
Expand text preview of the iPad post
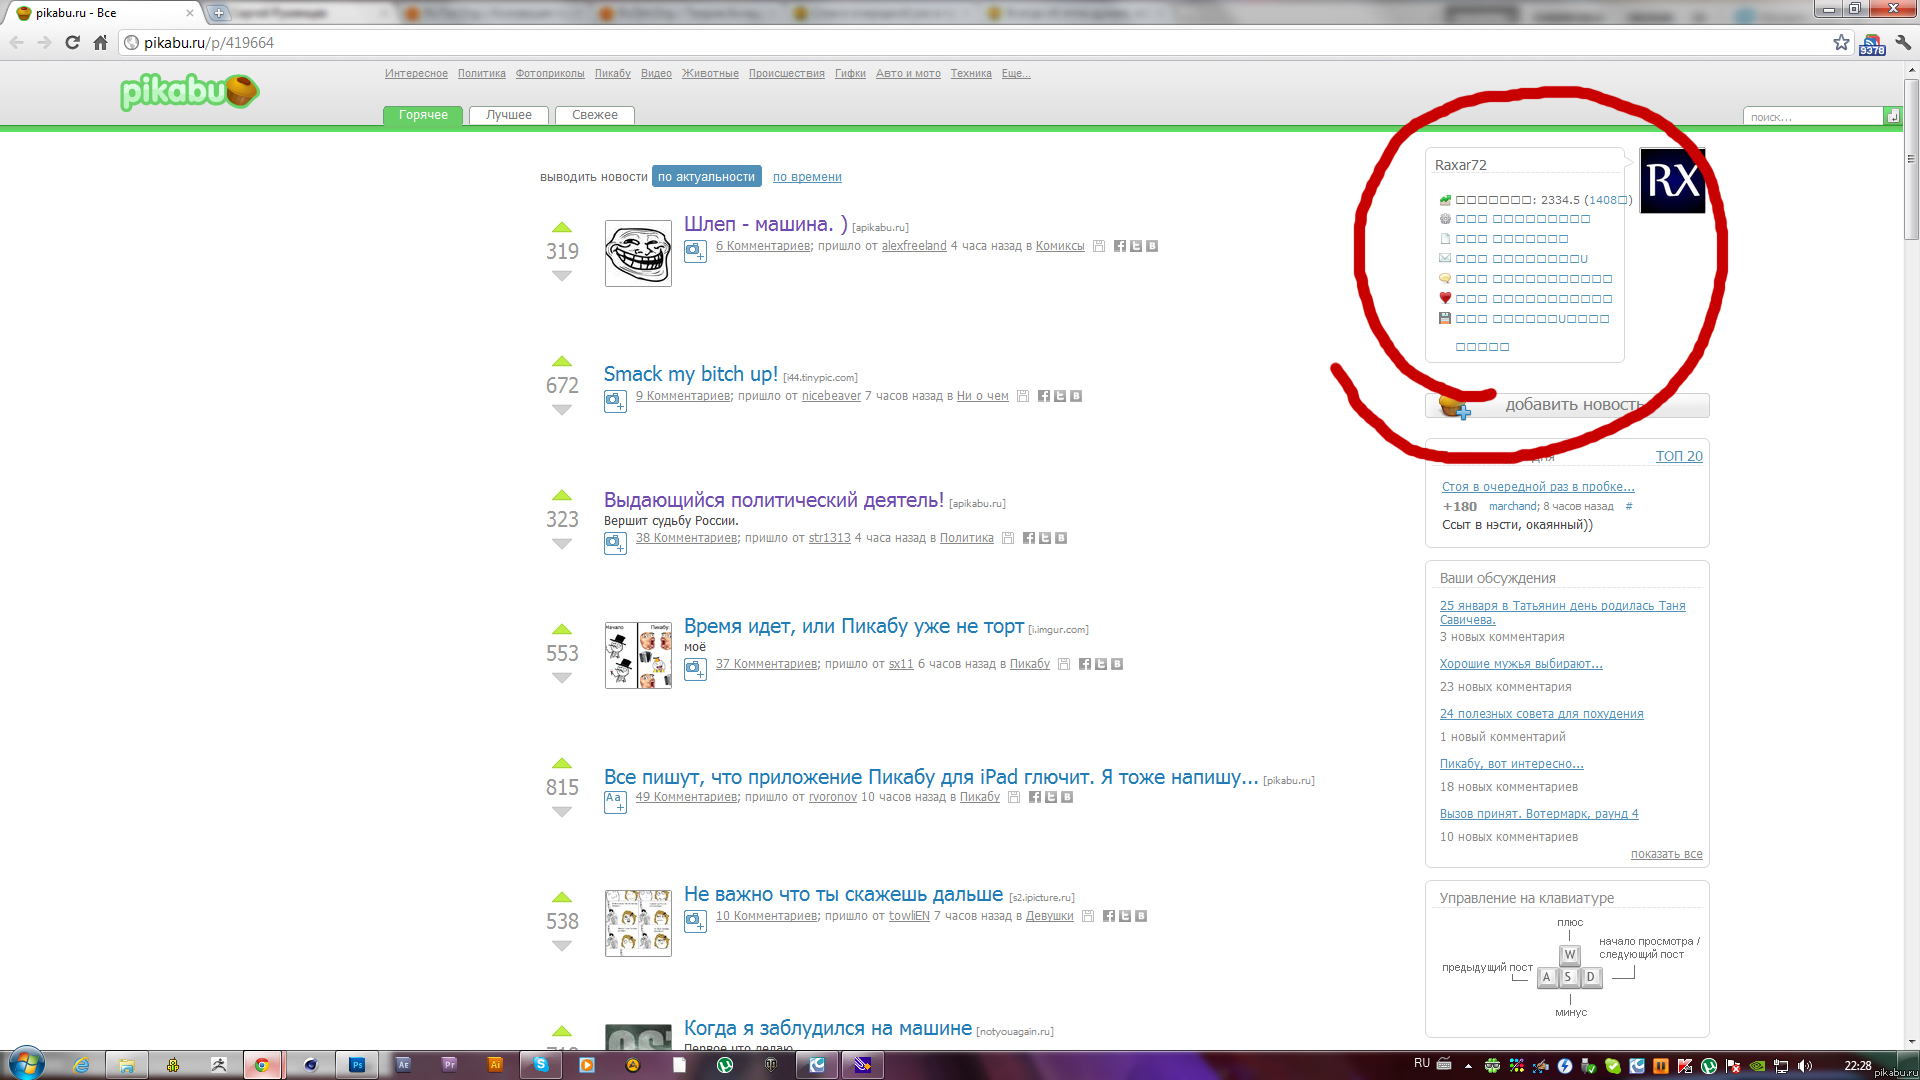click(x=615, y=801)
